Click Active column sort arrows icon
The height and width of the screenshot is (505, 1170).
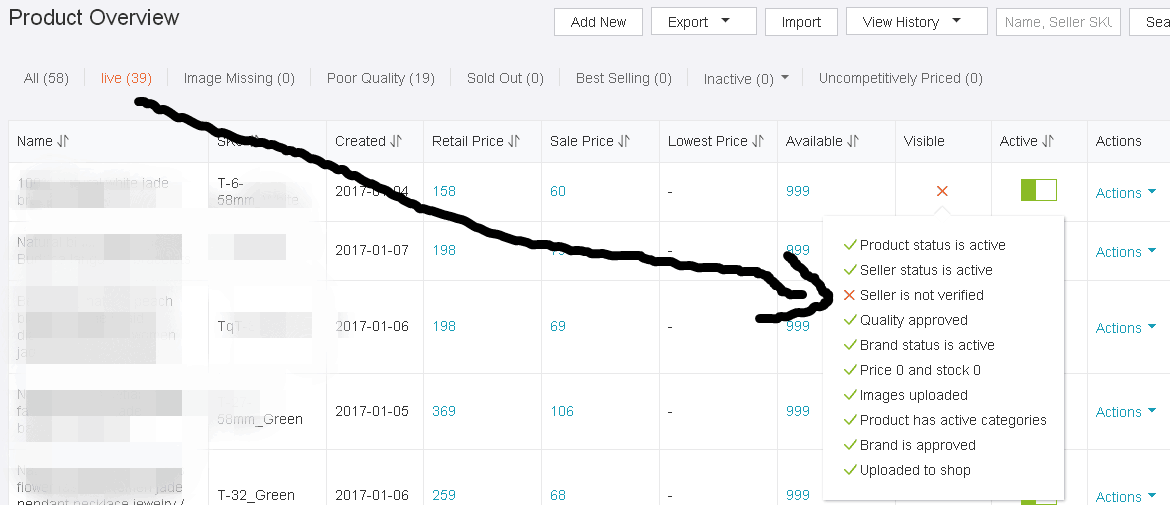pos(1048,142)
